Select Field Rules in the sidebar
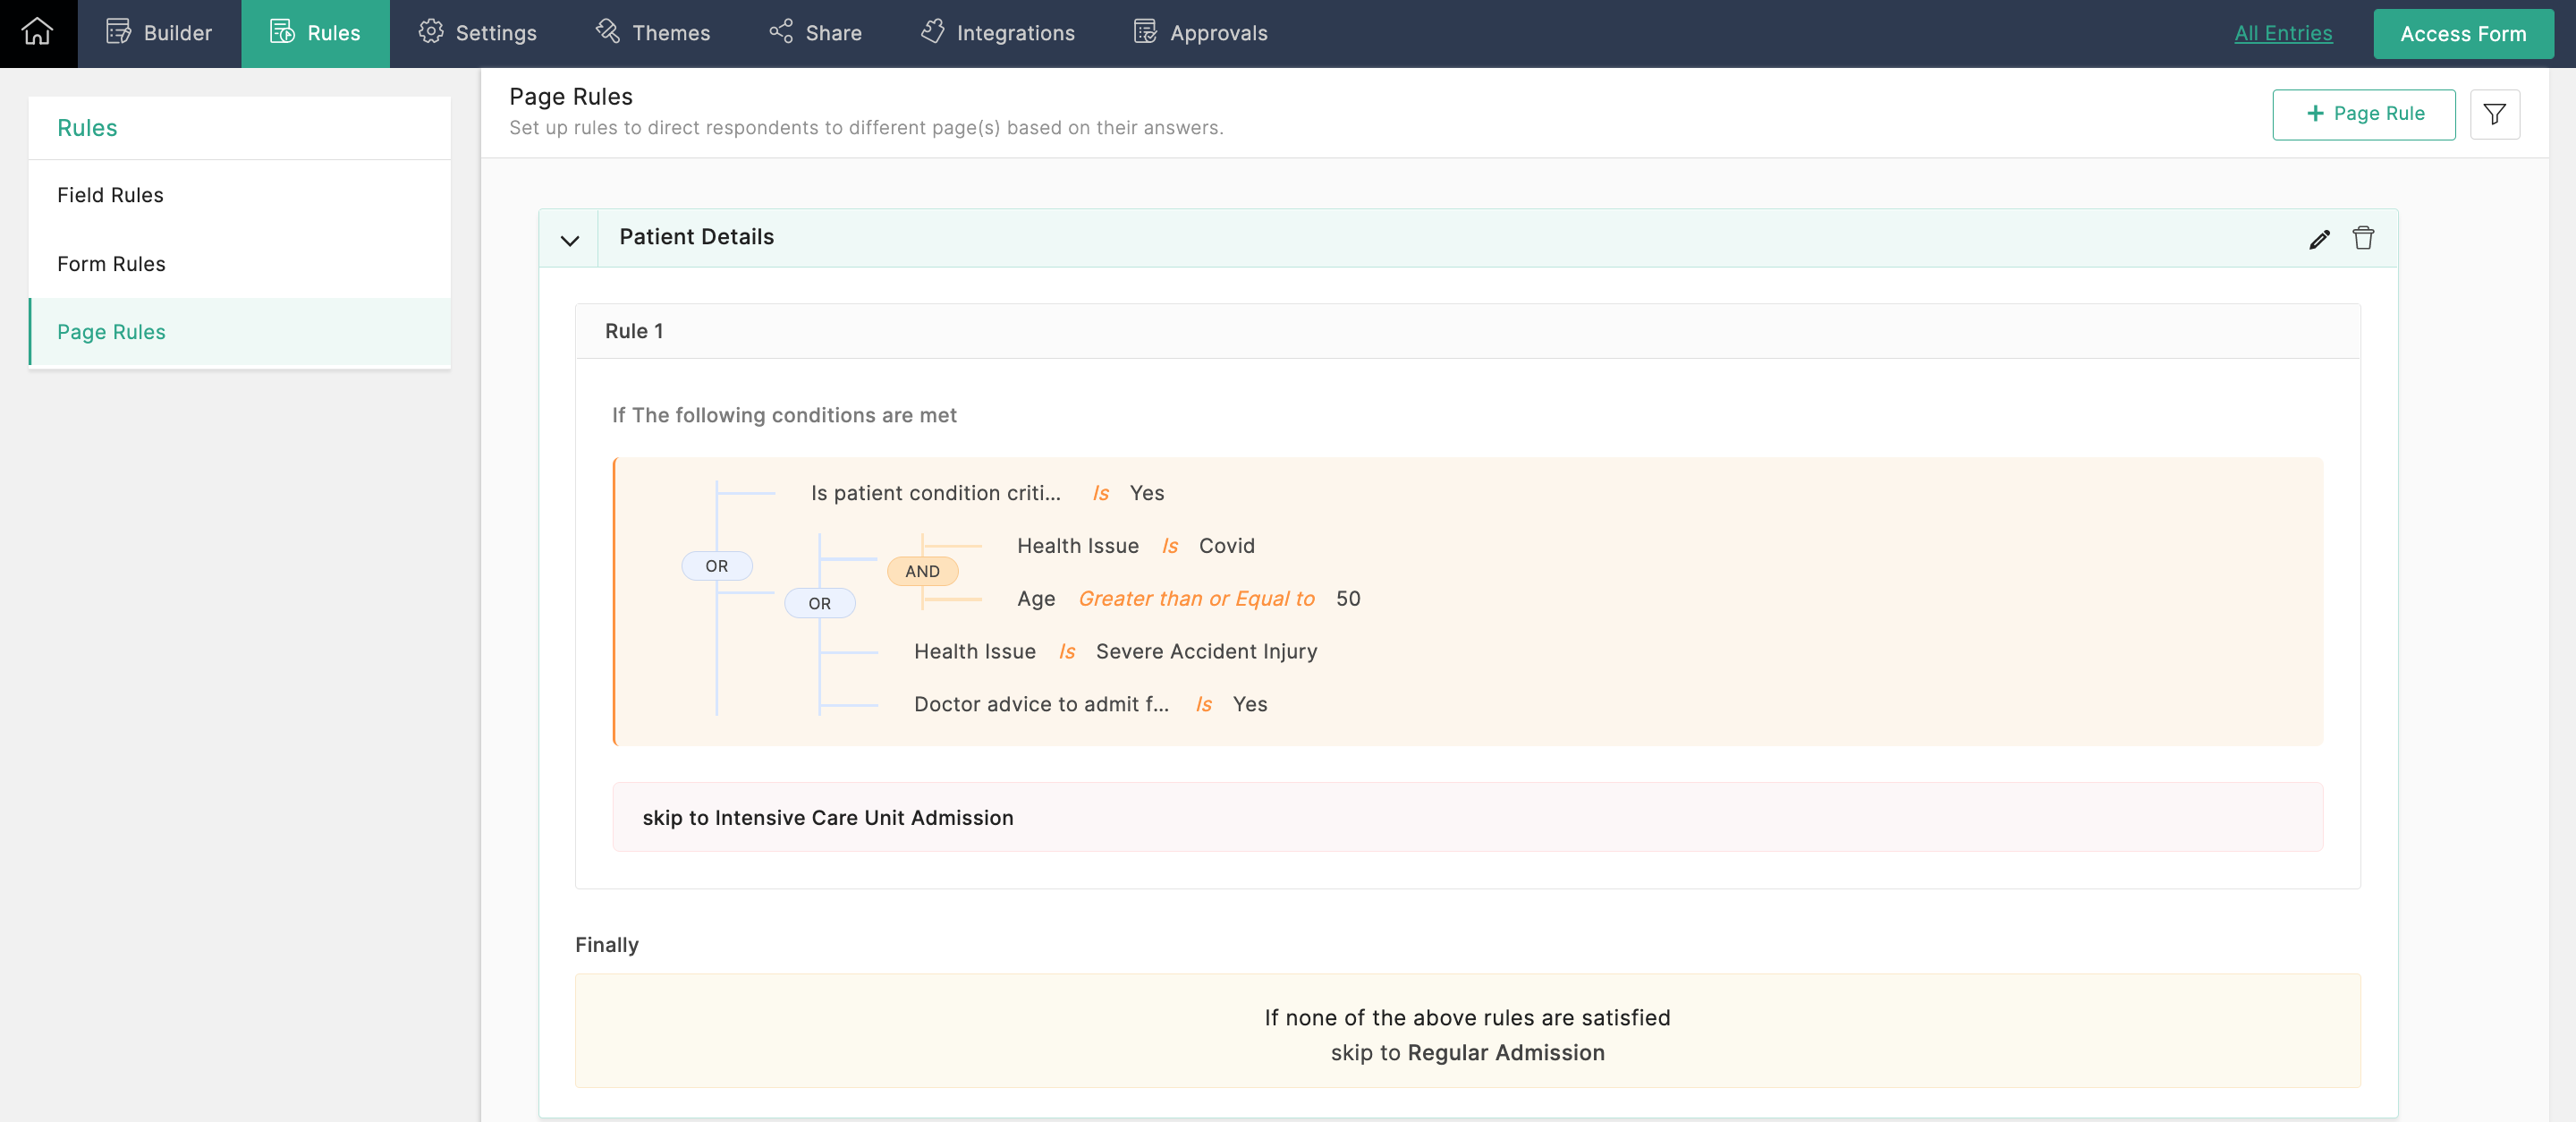The height and width of the screenshot is (1122, 2576). click(110, 195)
